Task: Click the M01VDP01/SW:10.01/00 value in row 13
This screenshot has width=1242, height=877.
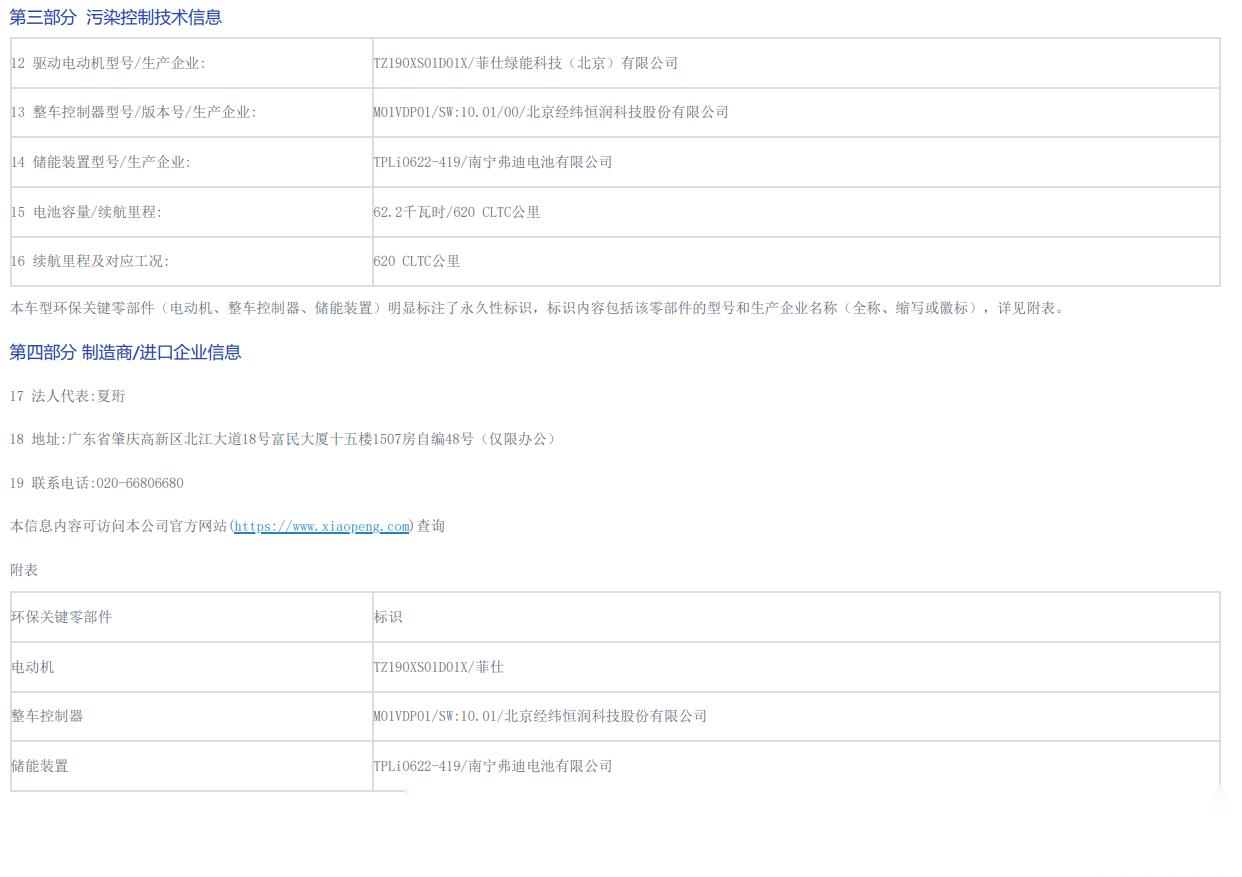Action: [550, 112]
